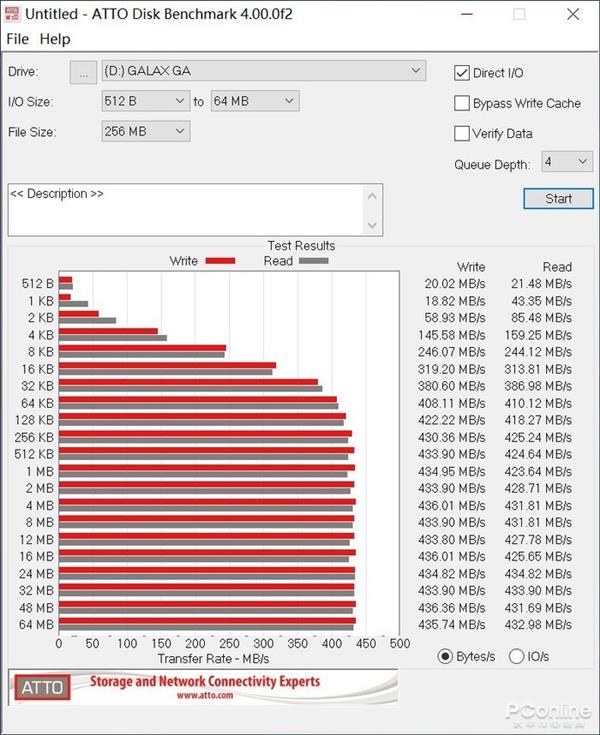Open the File menu
This screenshot has height=735, width=600.
(x=18, y=39)
